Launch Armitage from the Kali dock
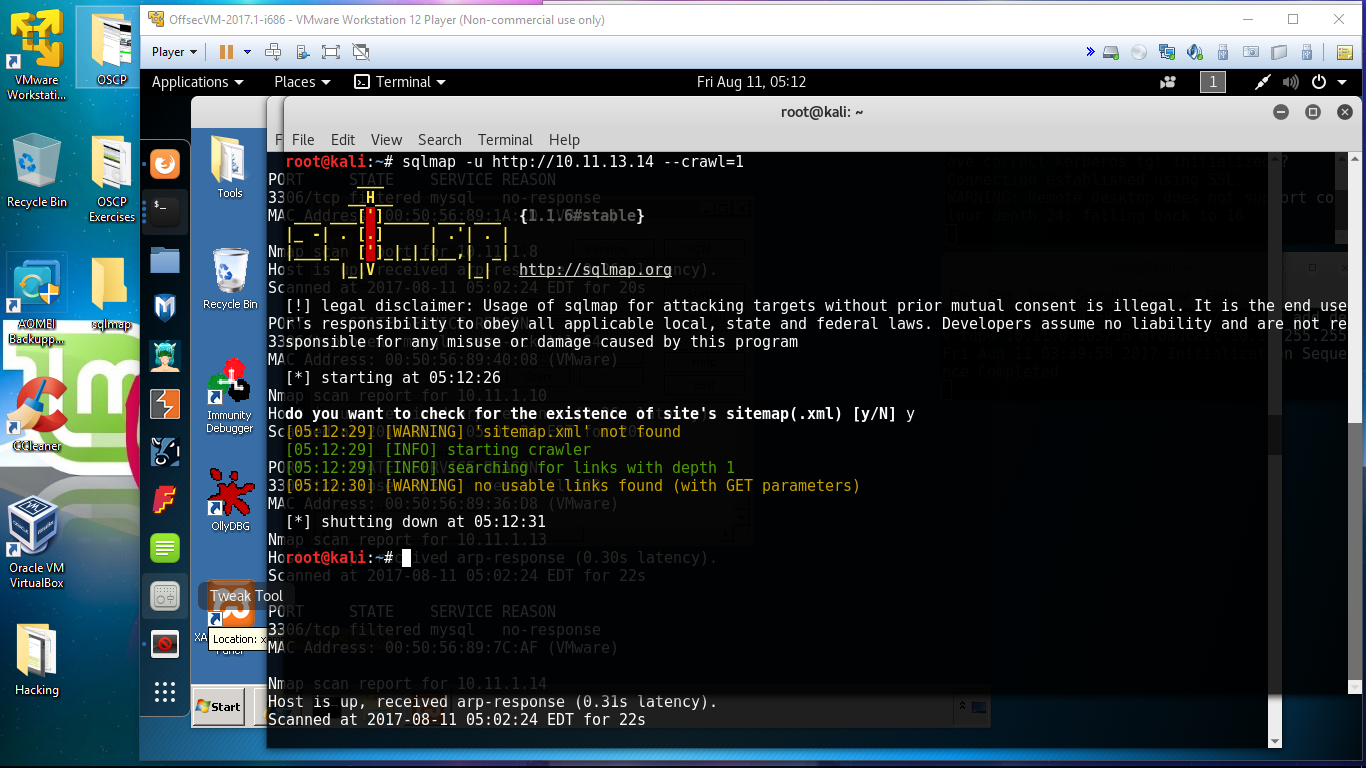Viewport: 1366px width, 768px height. point(165,356)
